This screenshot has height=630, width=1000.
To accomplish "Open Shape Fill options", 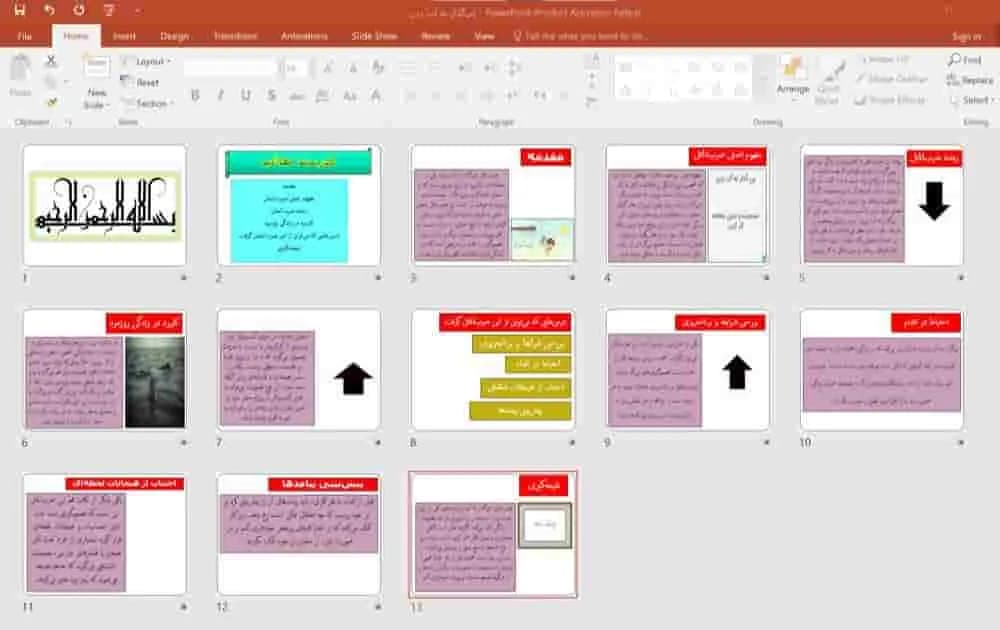I will click(x=884, y=59).
